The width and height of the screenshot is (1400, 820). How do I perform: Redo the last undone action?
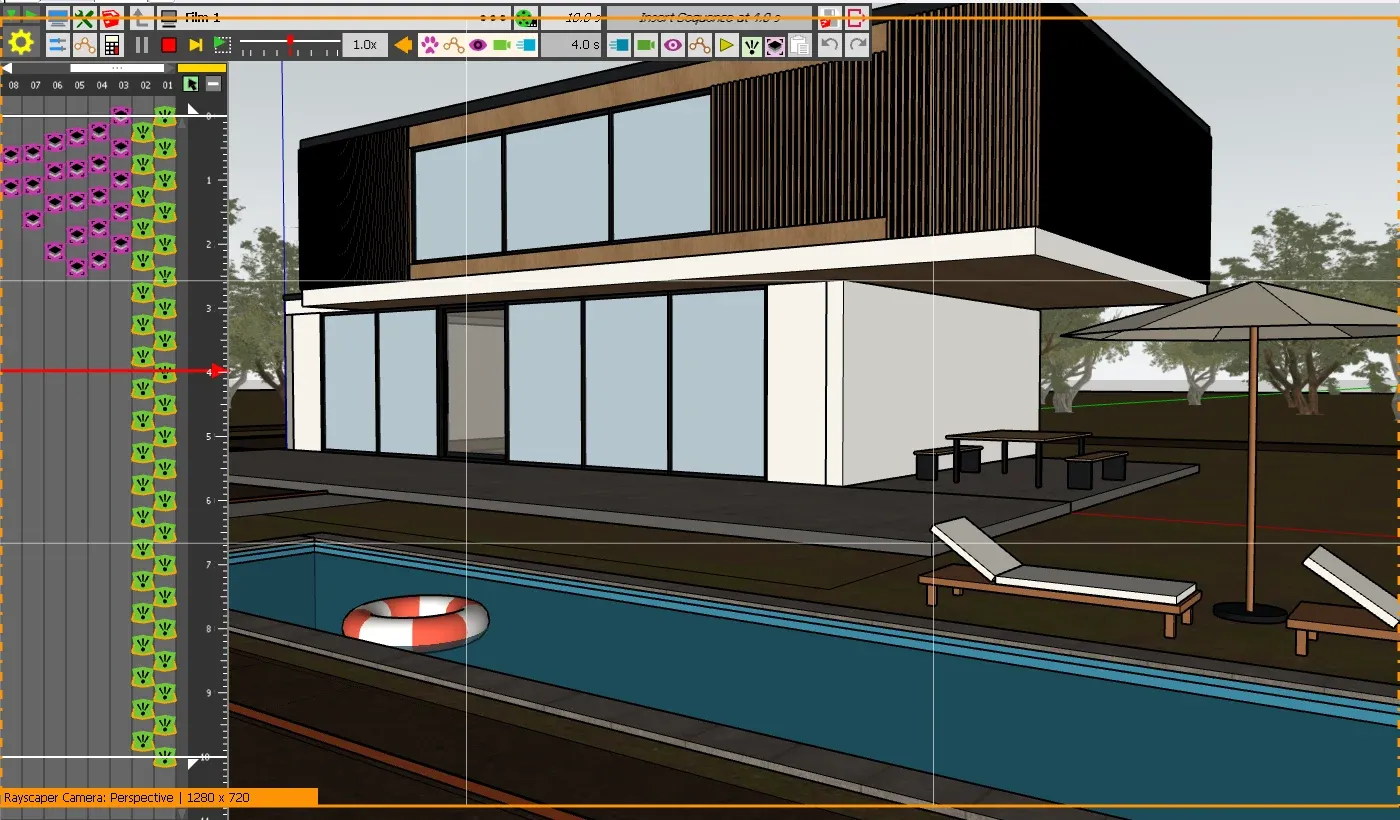(x=857, y=45)
